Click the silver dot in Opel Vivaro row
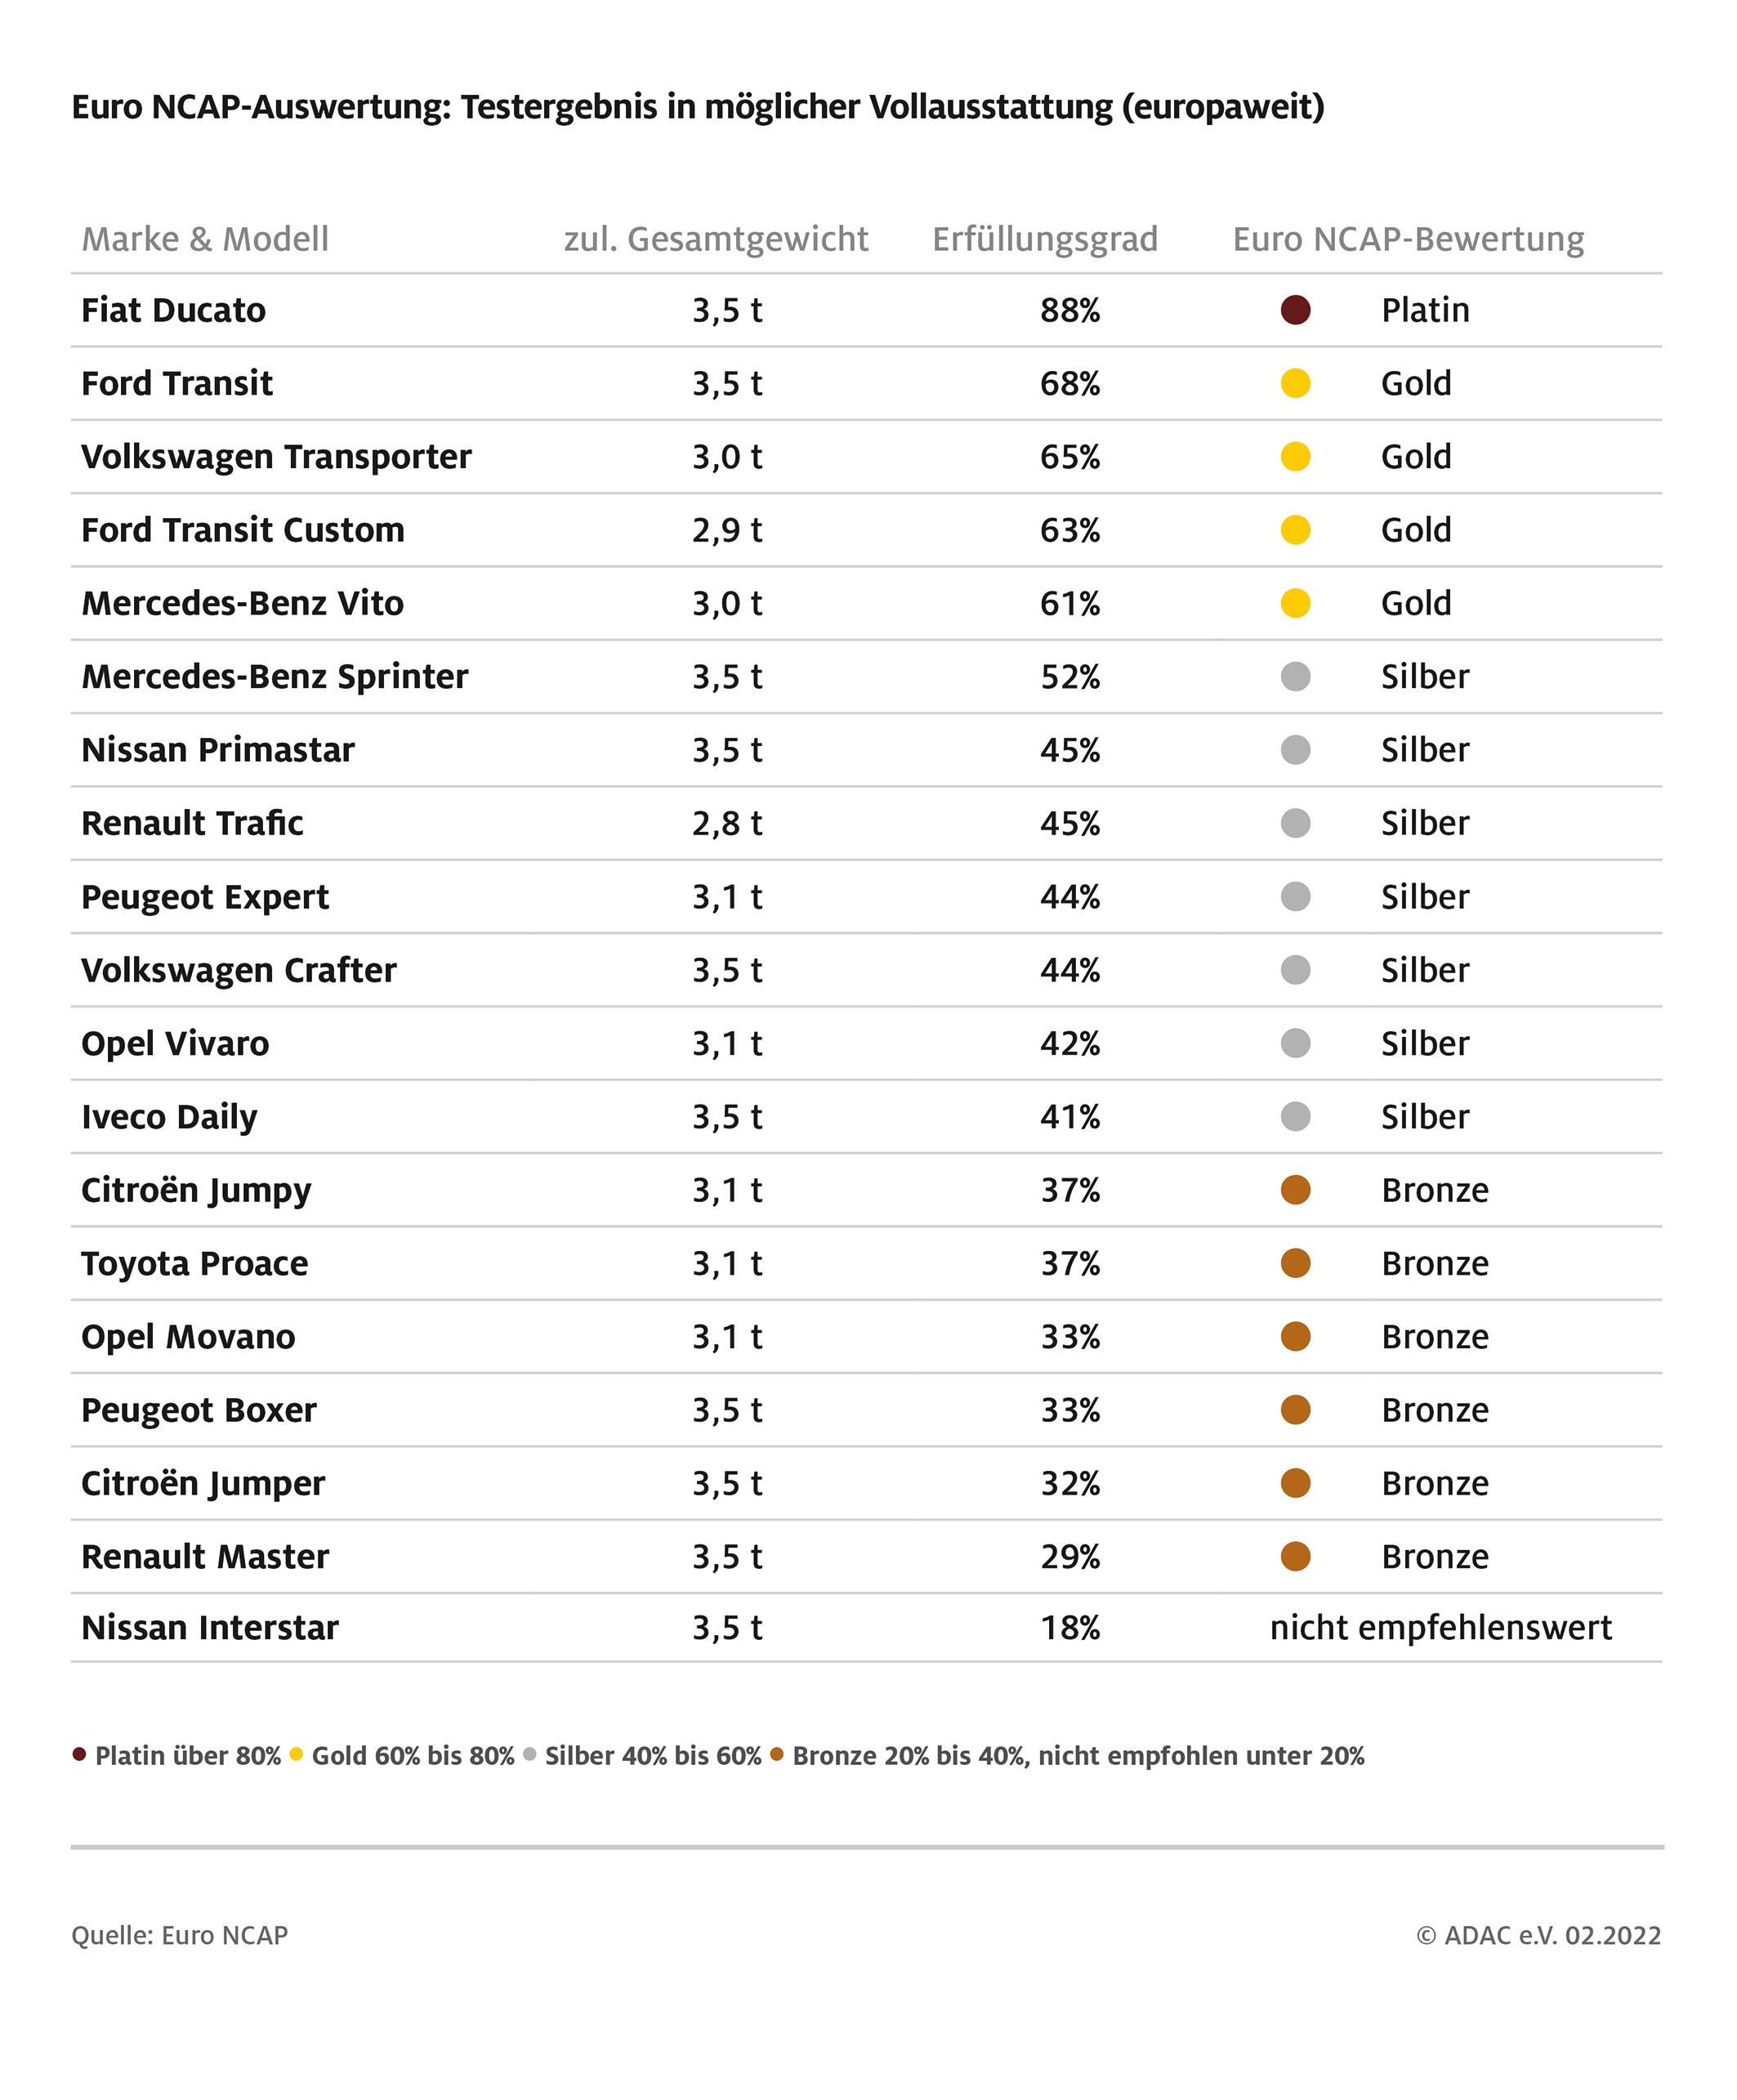1737x2100 pixels. click(1295, 1043)
